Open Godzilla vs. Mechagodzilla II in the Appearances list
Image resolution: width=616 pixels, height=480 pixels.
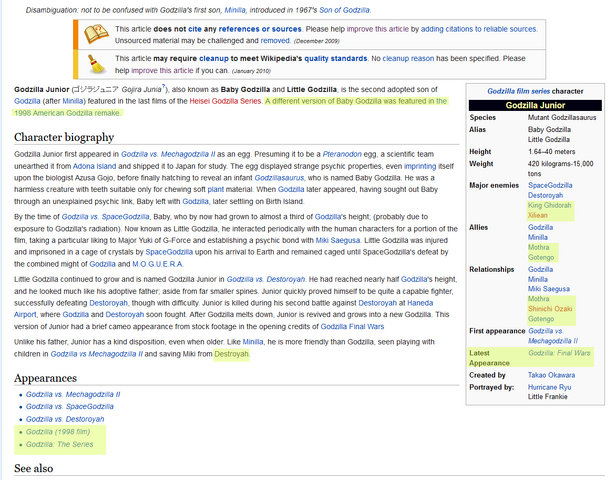point(73,394)
